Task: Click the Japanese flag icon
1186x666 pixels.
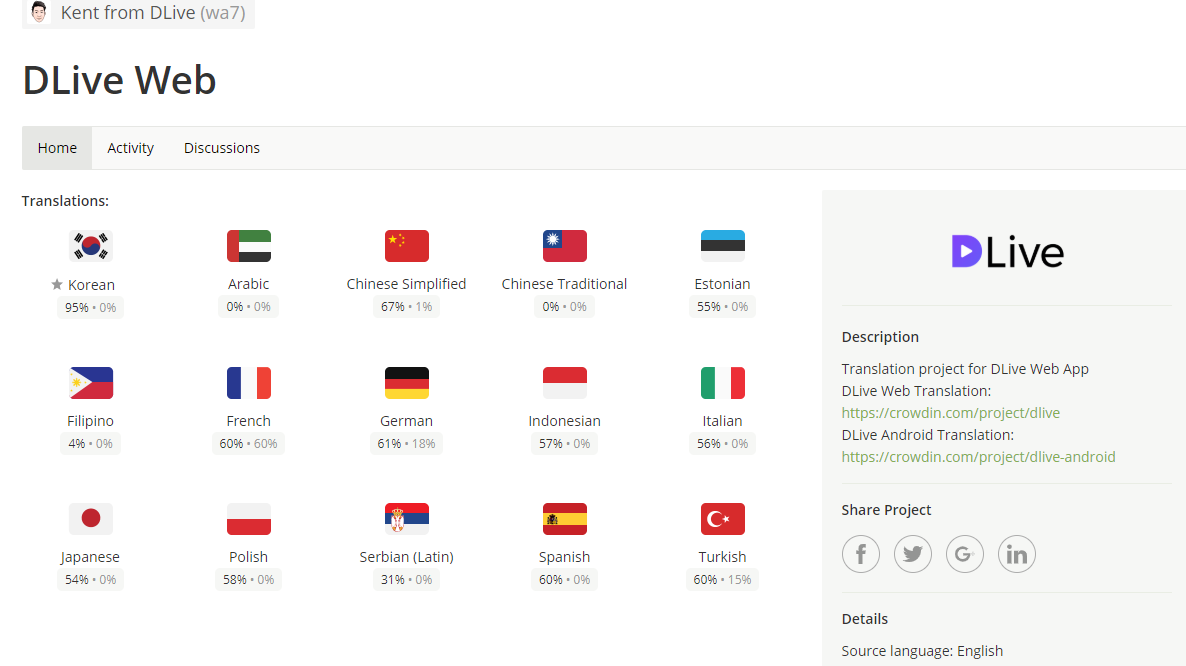Action: pyautogui.click(x=91, y=519)
